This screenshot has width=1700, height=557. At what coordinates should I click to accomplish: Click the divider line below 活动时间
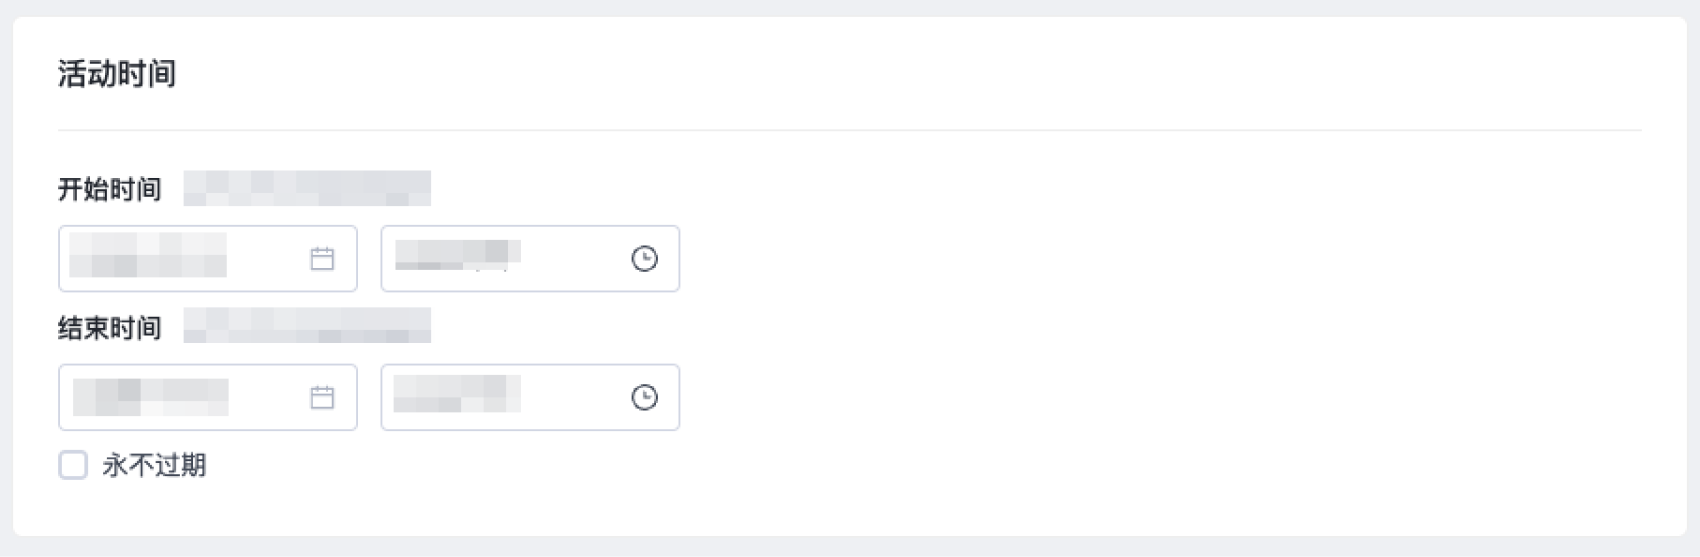[850, 130]
